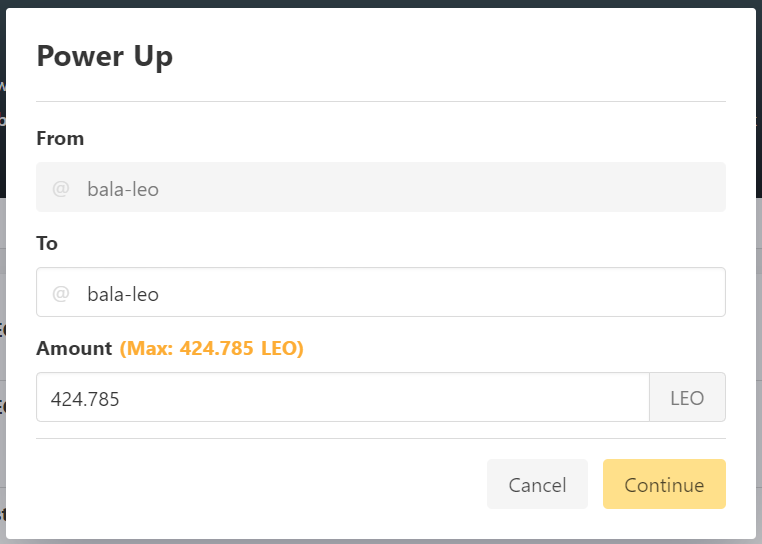762x544 pixels.
Task: Click the Max: 424.785 LEO link
Action: point(211,349)
